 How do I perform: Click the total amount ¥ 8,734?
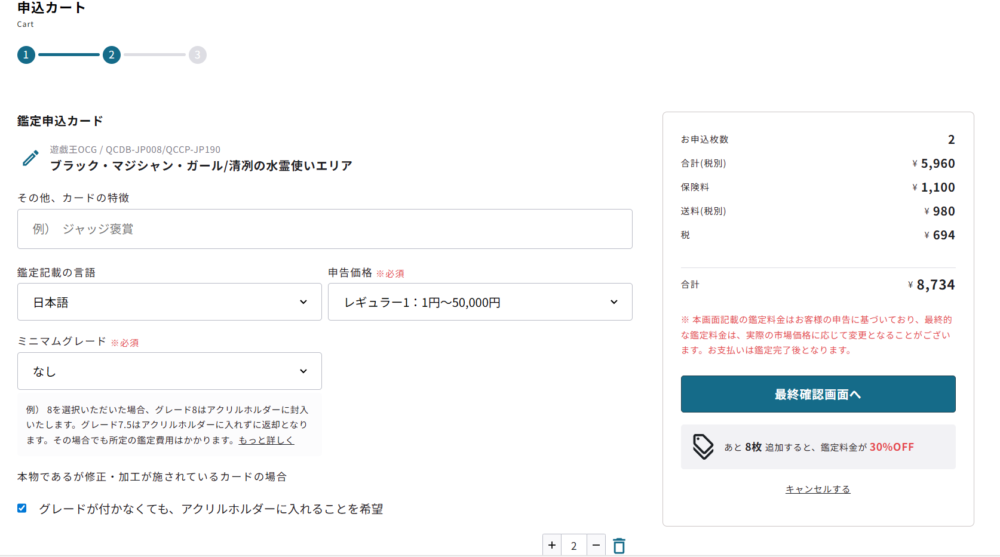[931, 285]
